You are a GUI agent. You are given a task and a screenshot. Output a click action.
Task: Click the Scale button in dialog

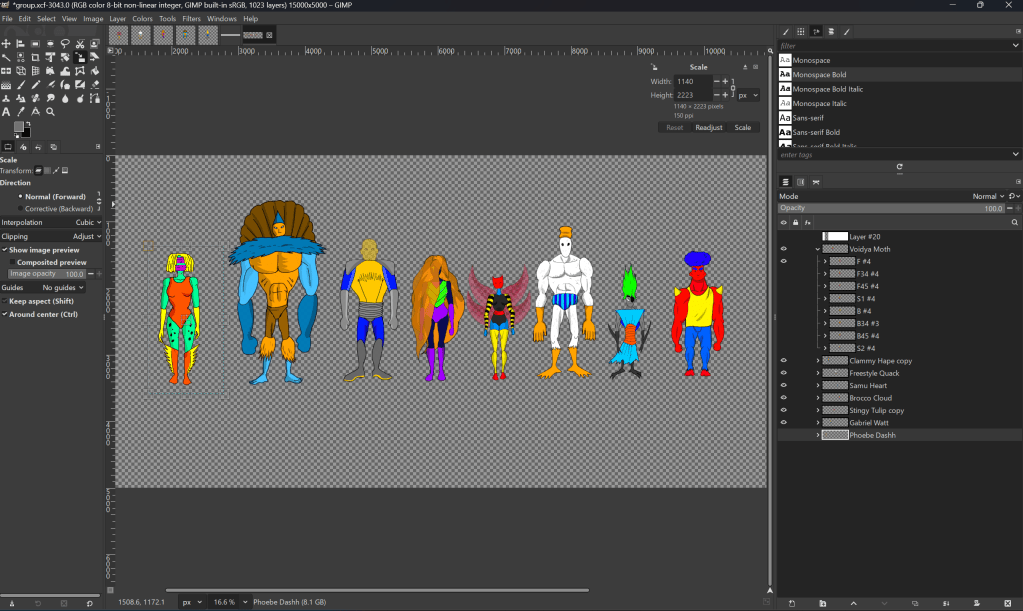[742, 128]
